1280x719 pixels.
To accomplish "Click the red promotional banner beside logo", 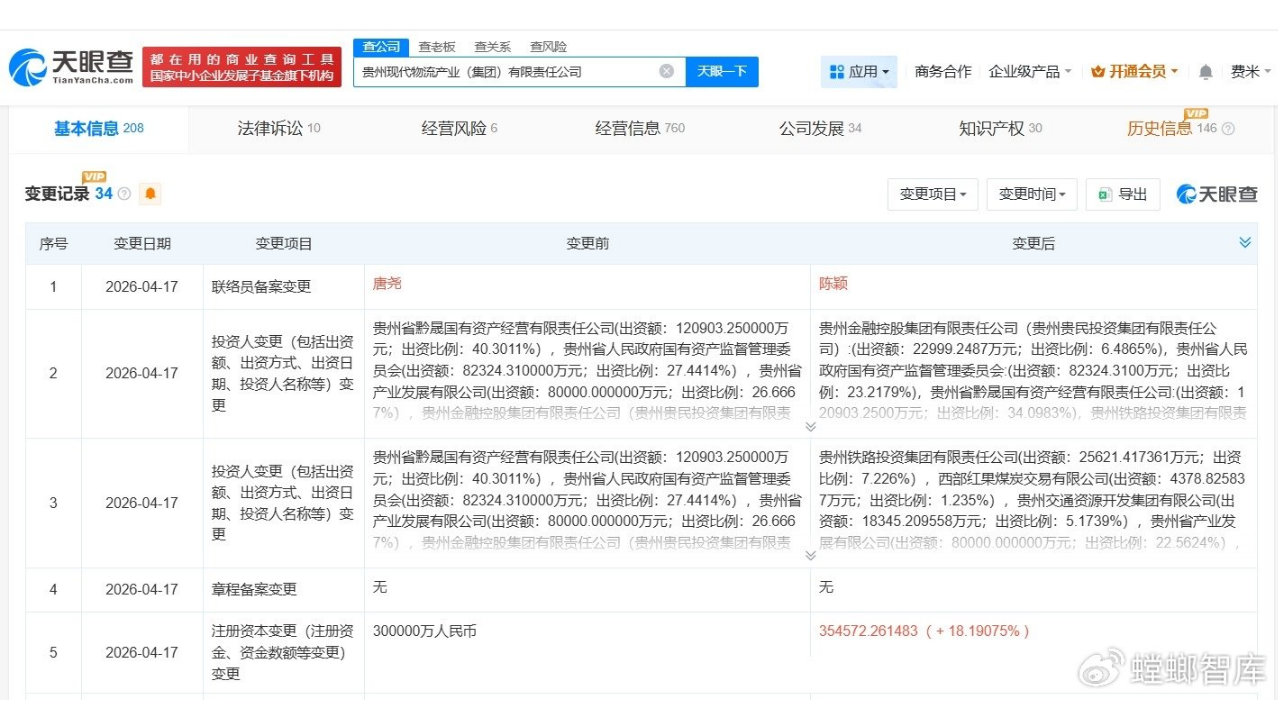I will 241,67.
